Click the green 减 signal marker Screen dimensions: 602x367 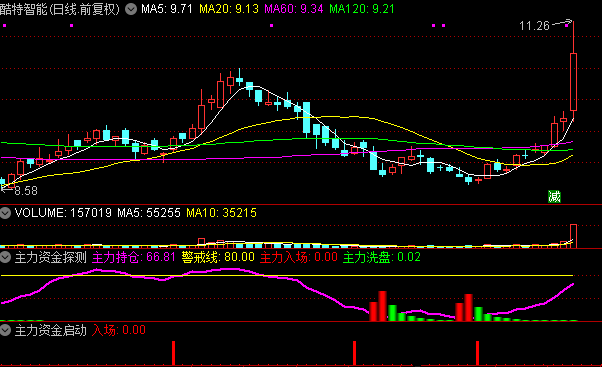click(x=554, y=197)
